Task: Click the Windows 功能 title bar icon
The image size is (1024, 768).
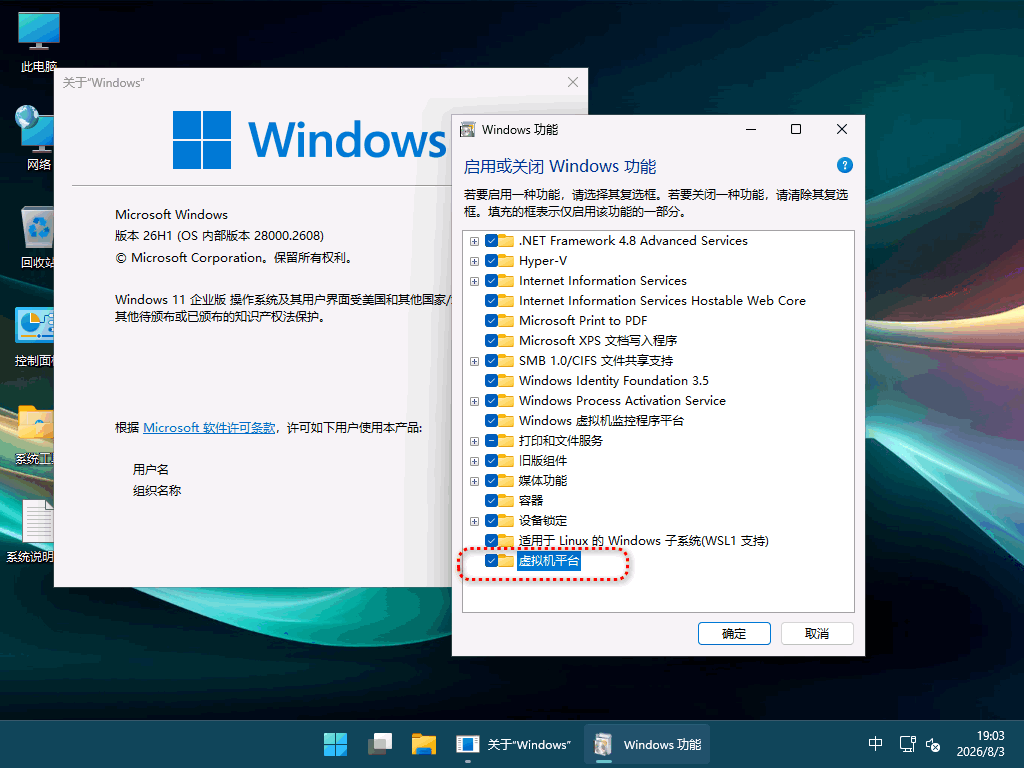Action: coord(468,129)
